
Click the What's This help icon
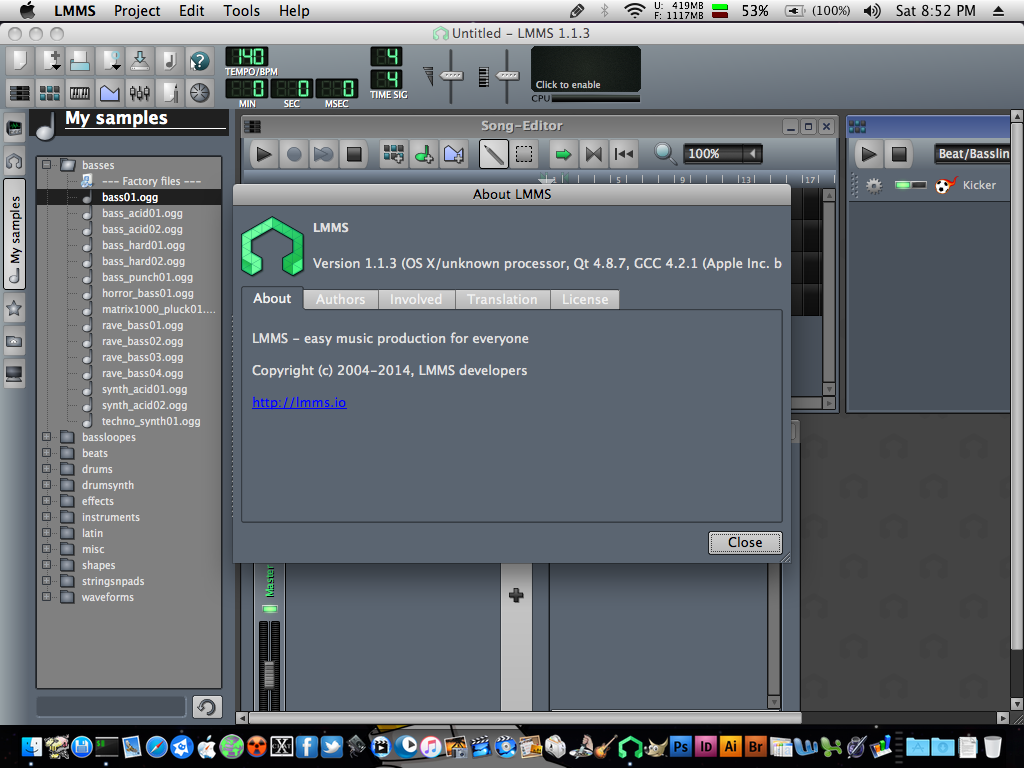pos(200,61)
